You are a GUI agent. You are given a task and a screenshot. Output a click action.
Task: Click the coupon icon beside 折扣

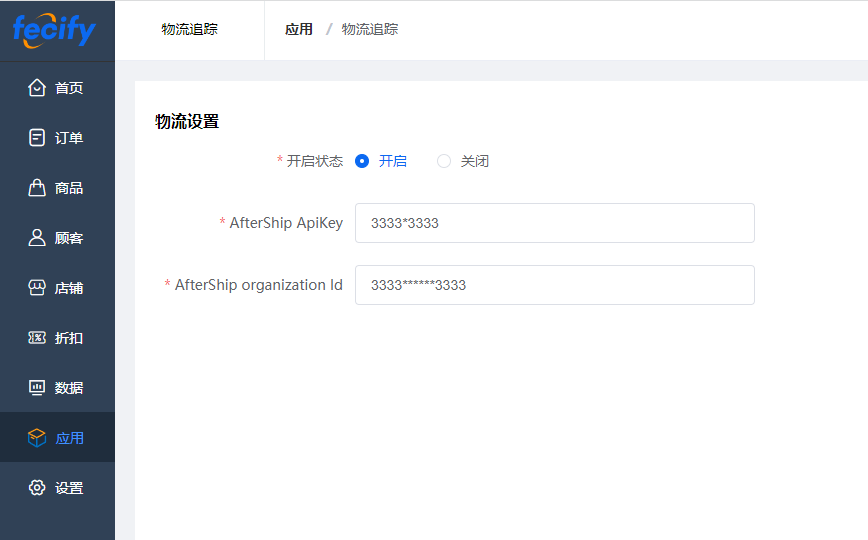pos(37,337)
